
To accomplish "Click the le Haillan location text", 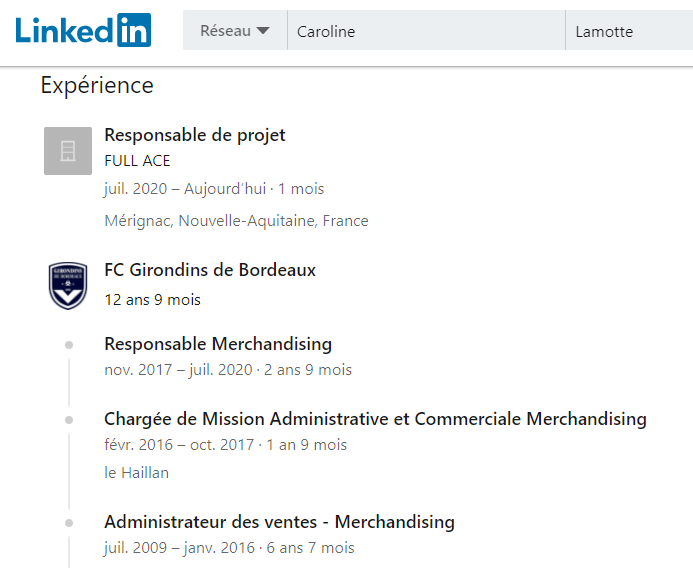I will pos(136,473).
